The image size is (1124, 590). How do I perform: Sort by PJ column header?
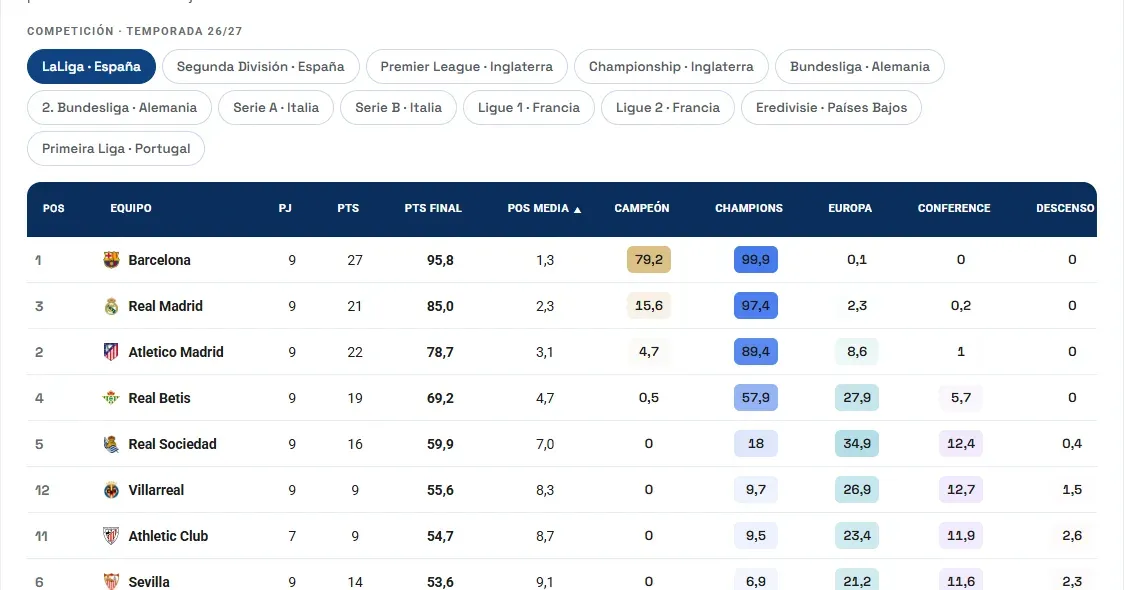point(285,208)
